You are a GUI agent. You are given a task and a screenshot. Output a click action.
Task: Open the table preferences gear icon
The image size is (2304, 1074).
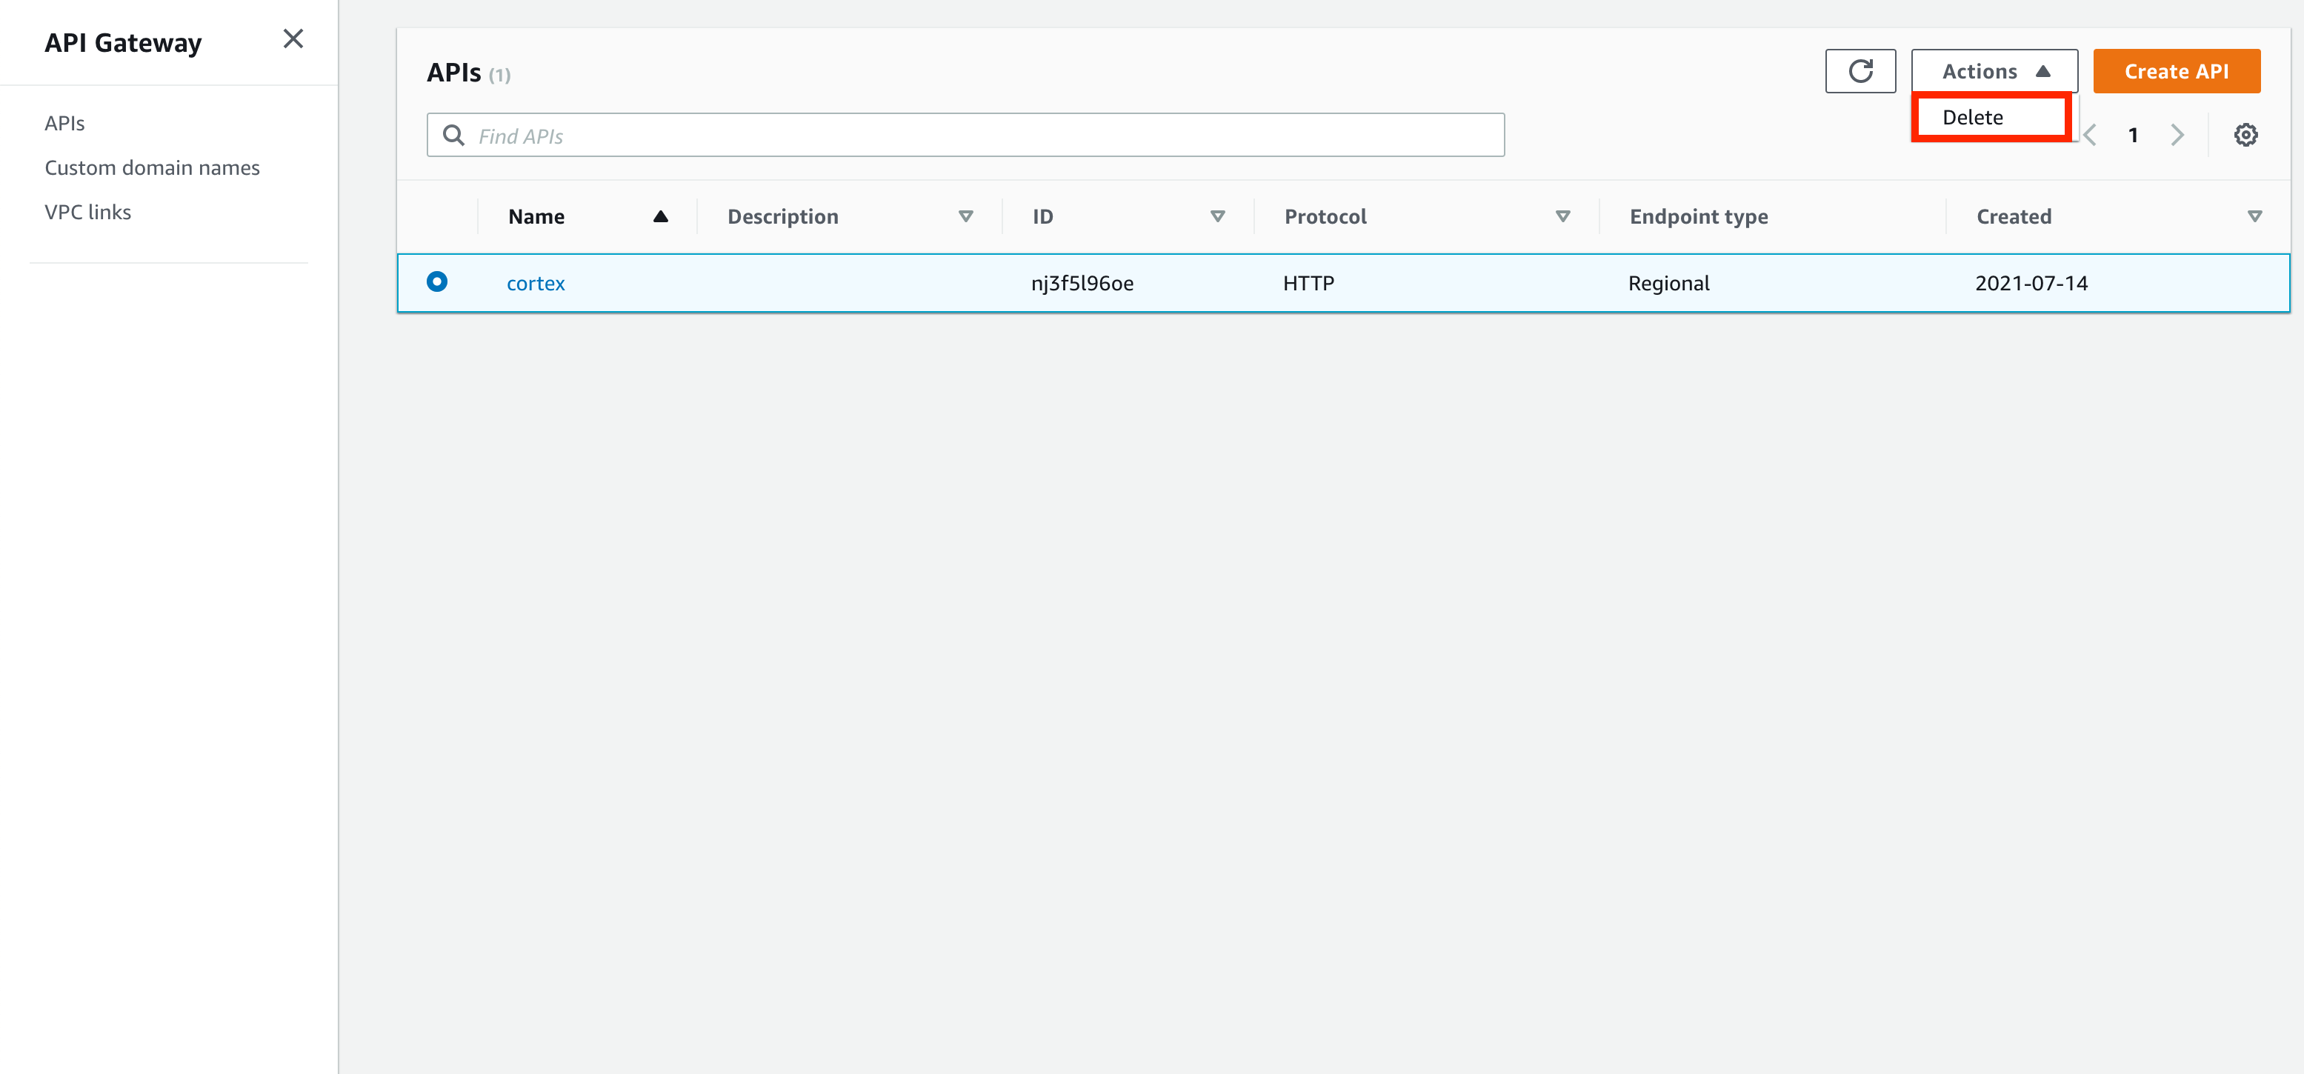(2245, 135)
